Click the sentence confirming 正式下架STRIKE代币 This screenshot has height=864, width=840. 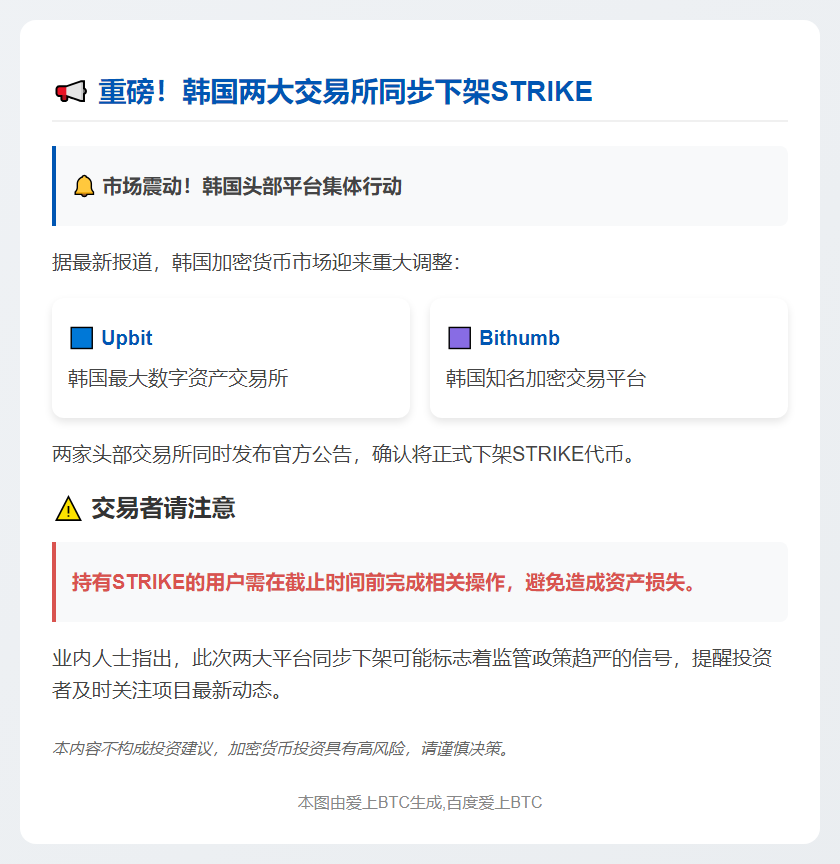pyautogui.click(x=343, y=455)
